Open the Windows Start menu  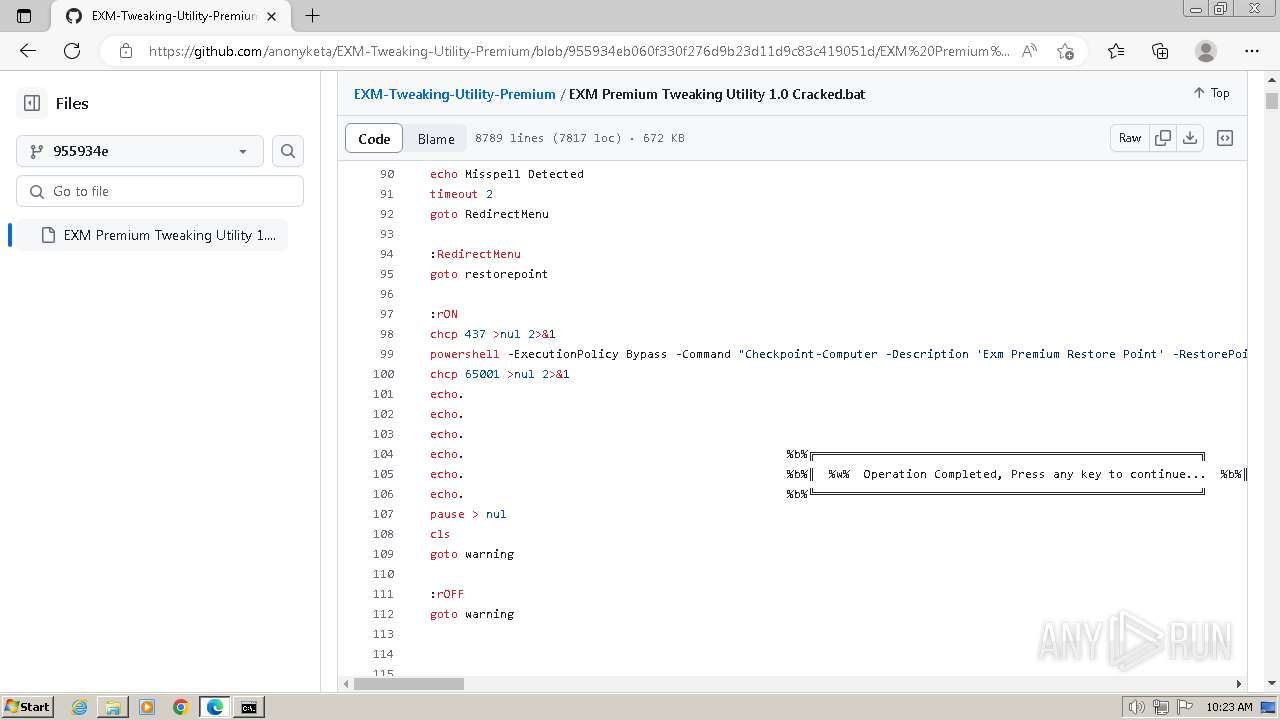(x=27, y=707)
